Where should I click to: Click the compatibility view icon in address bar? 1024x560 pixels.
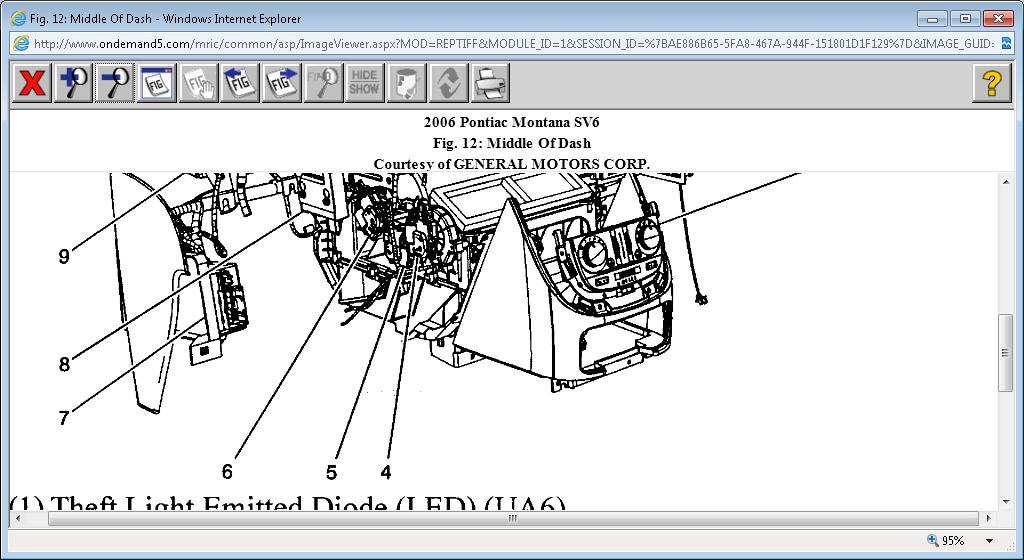pos(1006,44)
